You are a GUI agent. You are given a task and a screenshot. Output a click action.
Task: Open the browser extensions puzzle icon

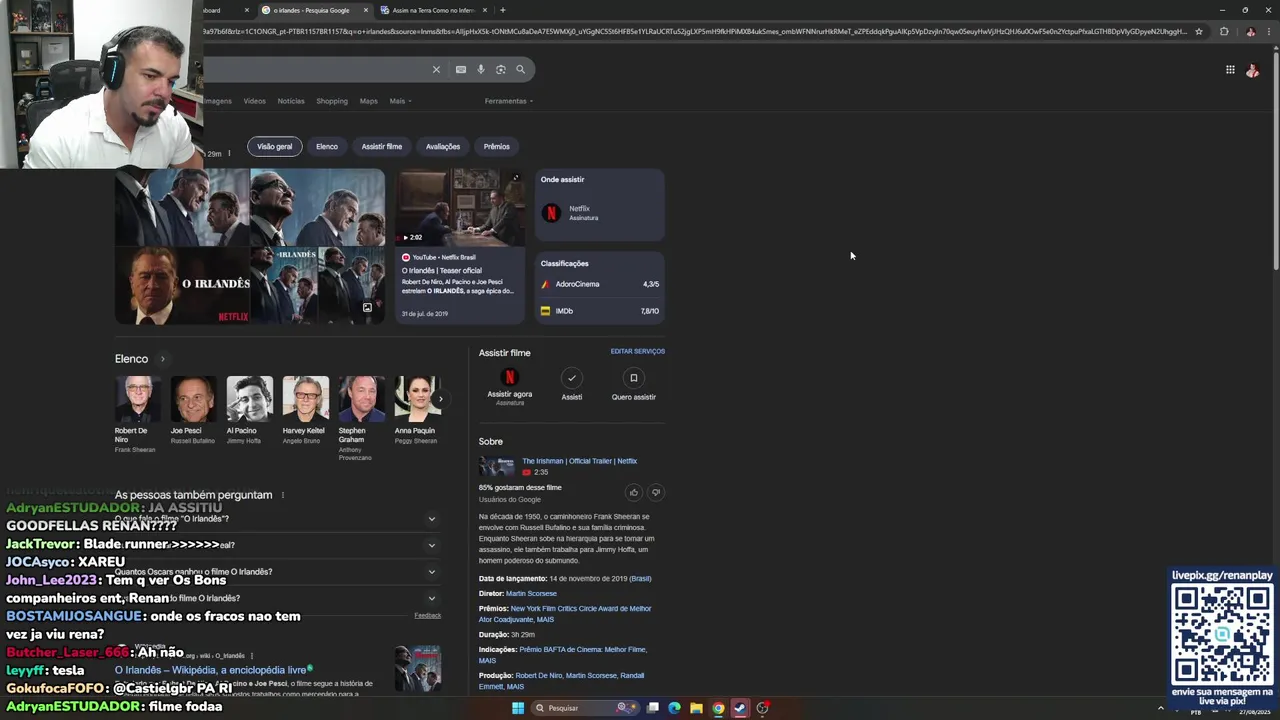click(x=1224, y=31)
